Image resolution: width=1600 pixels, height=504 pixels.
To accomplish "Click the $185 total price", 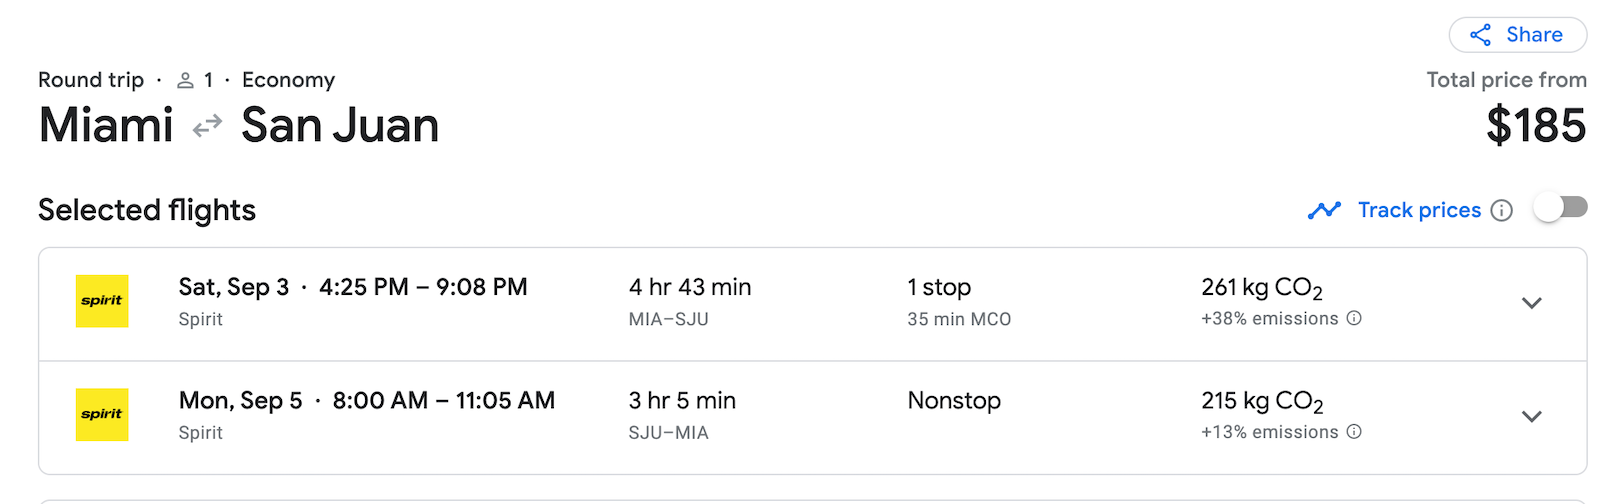I will pos(1536,126).
